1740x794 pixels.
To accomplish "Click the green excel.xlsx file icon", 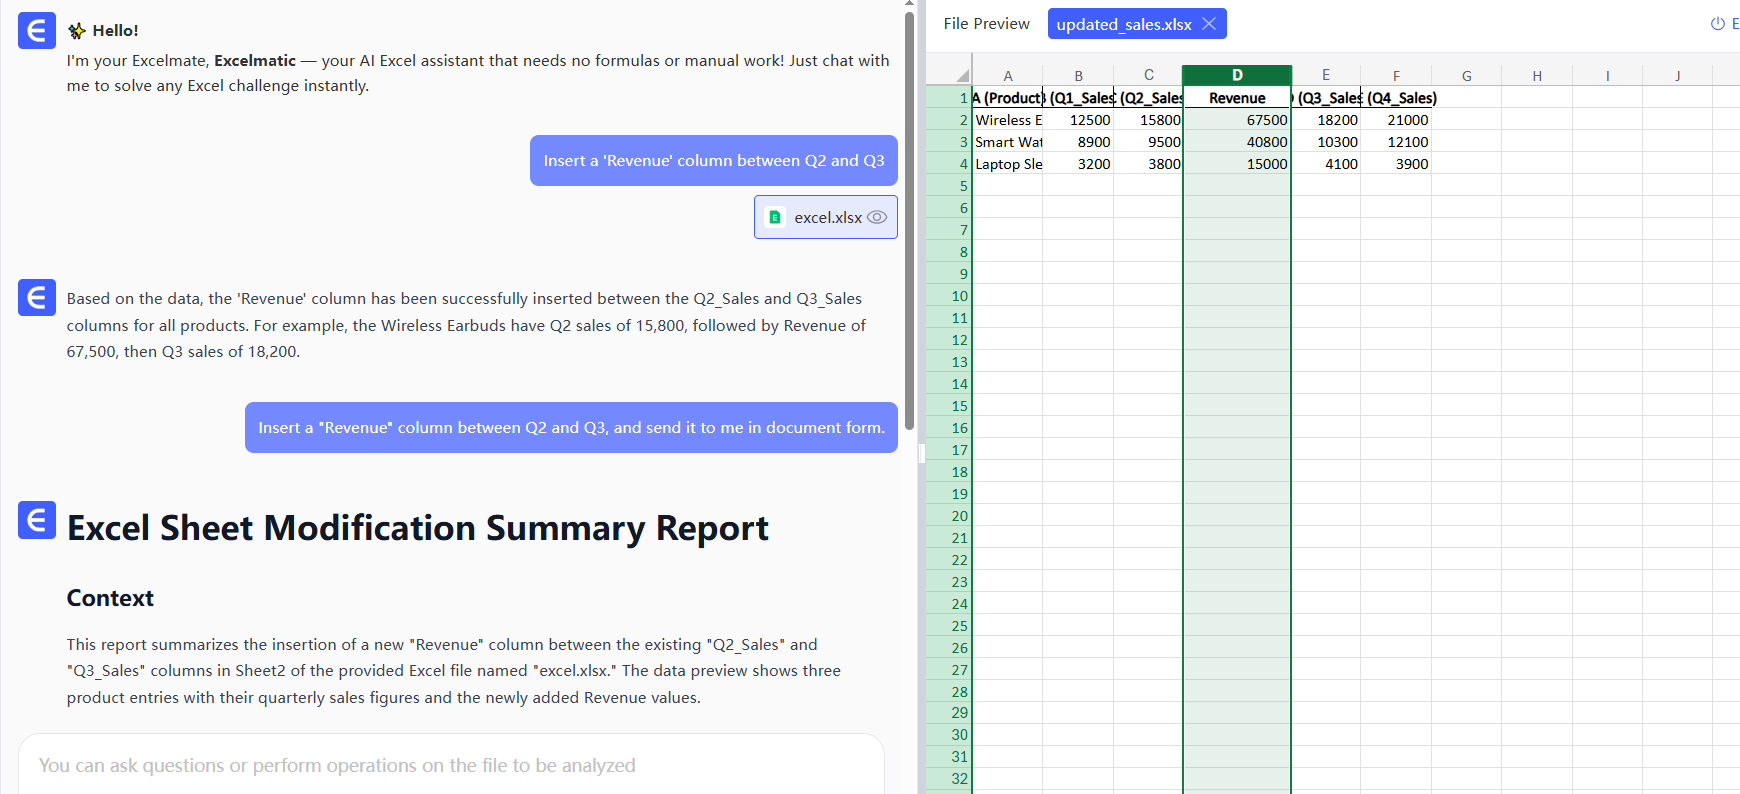I will [x=775, y=217].
